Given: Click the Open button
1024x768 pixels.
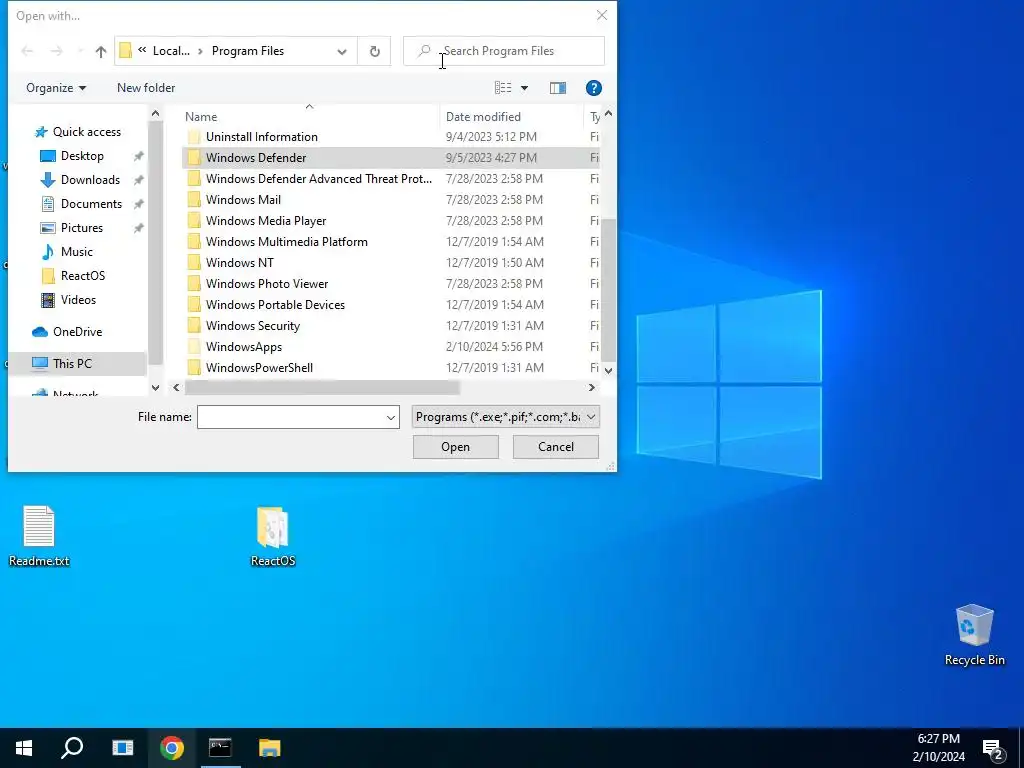Looking at the screenshot, I should (455, 447).
